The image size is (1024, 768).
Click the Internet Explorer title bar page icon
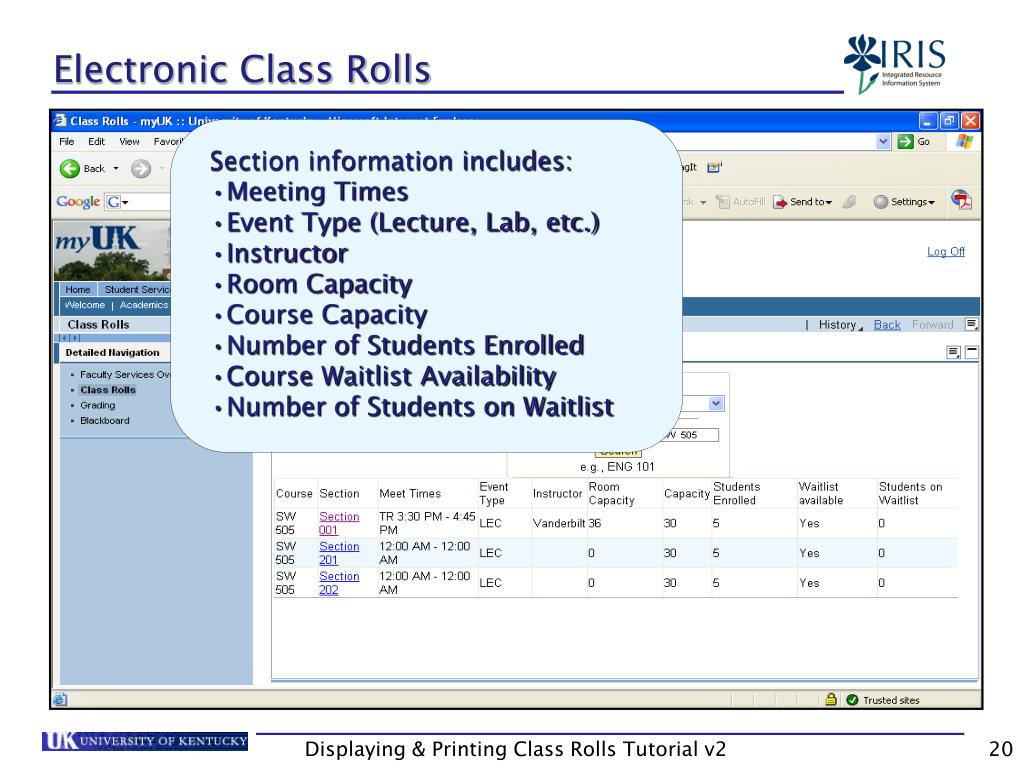tap(61, 120)
